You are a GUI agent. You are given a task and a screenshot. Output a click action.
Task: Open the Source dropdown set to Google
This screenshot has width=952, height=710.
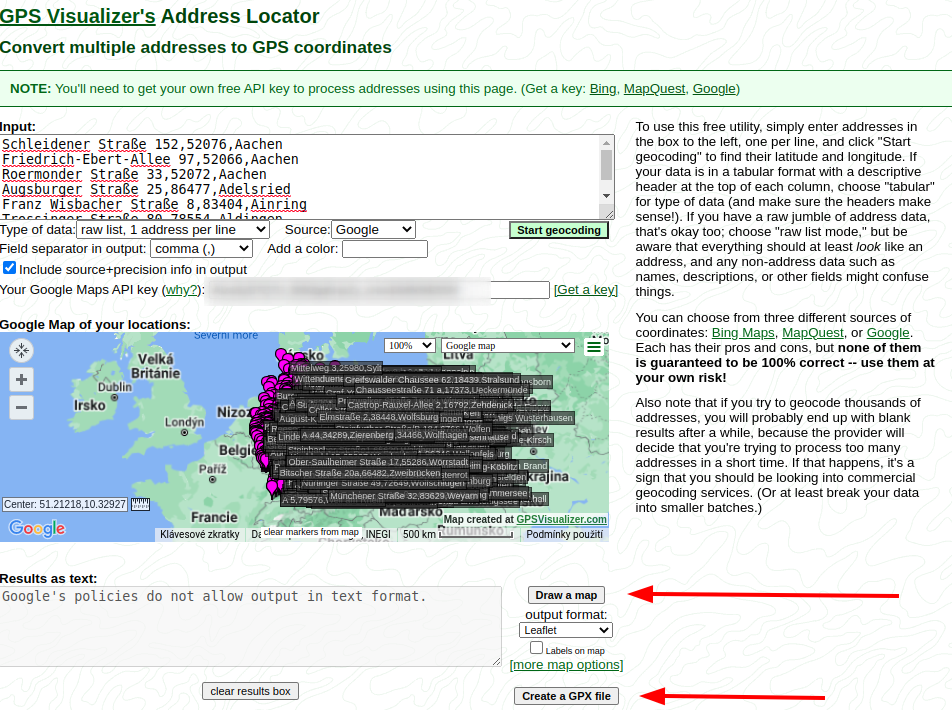click(x=373, y=230)
